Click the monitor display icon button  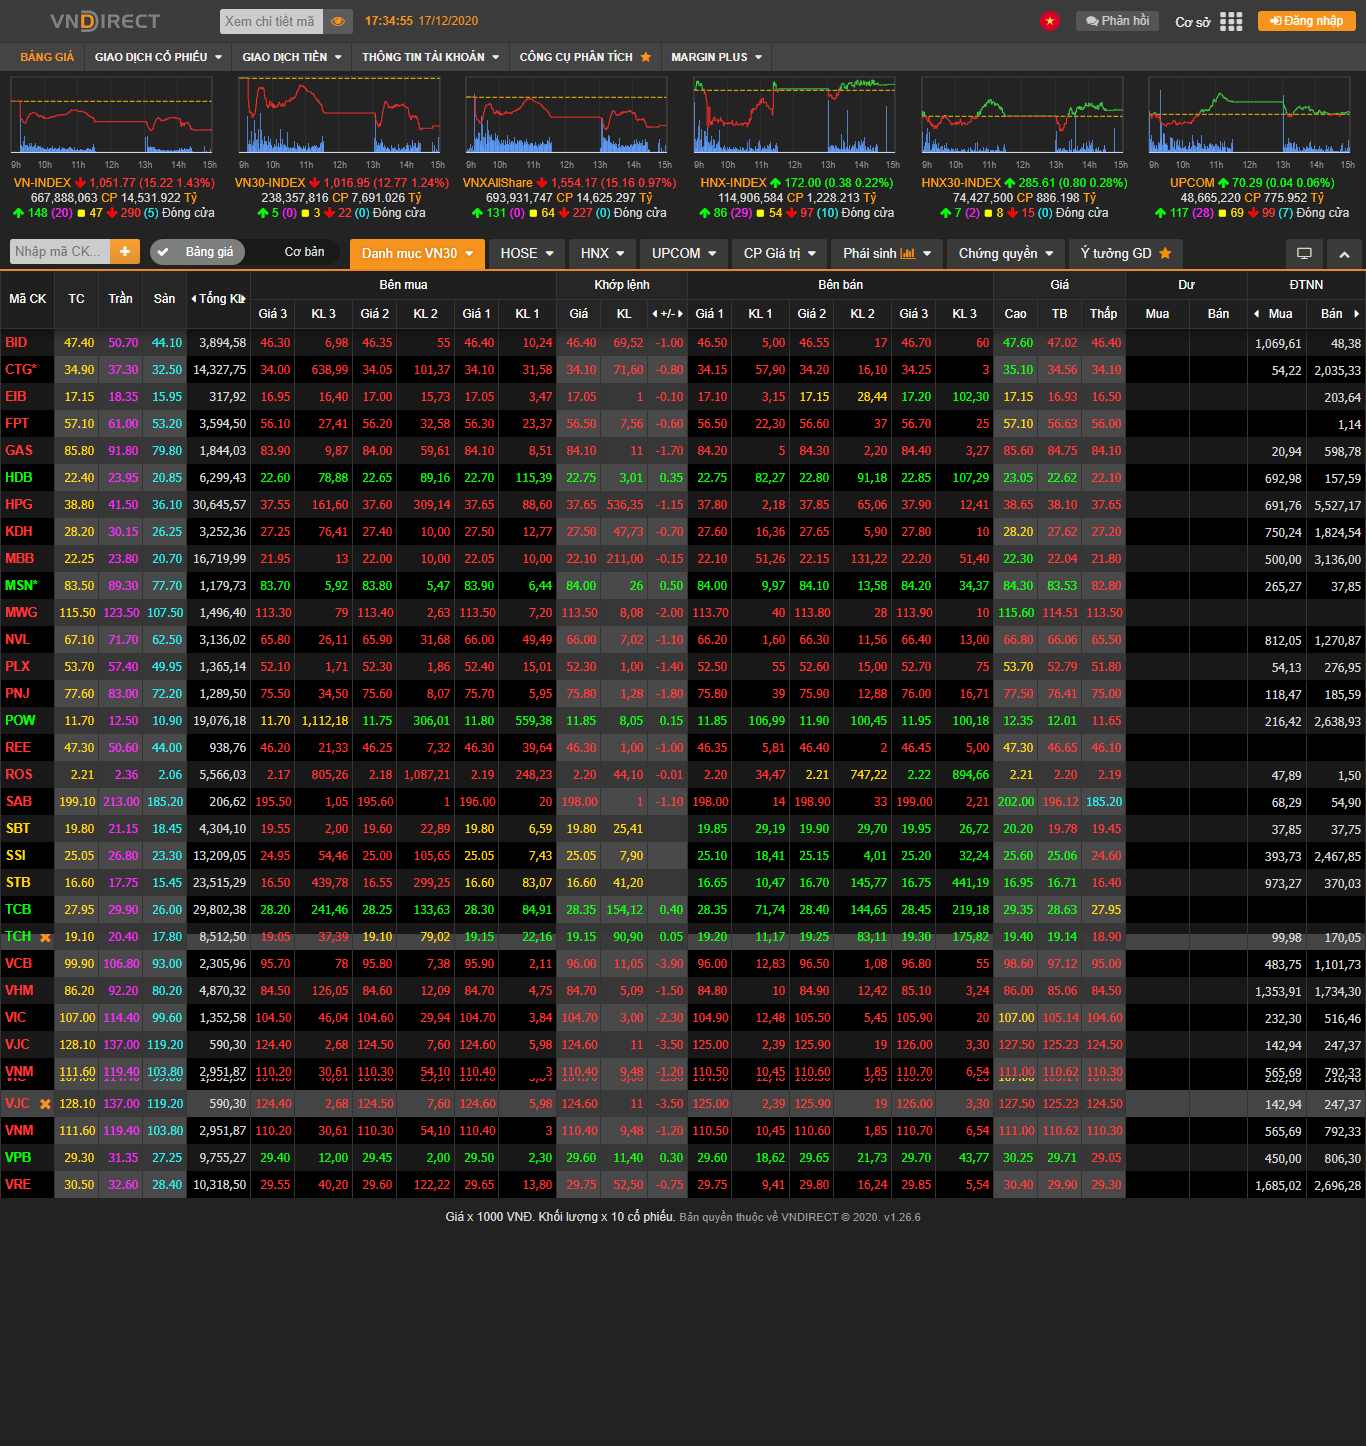click(x=1304, y=254)
